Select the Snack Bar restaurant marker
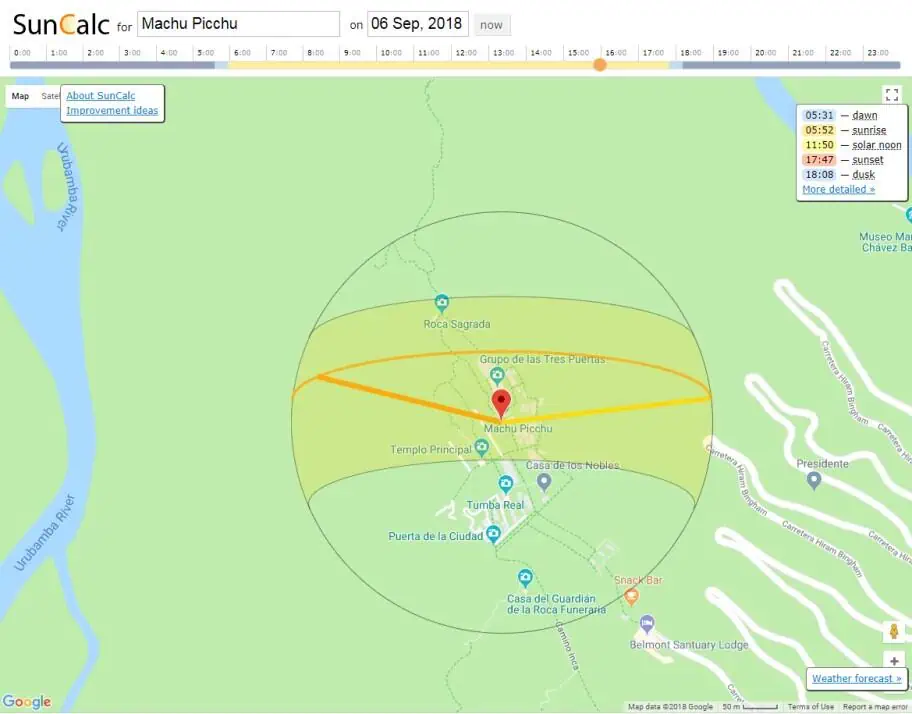The image size is (912, 714). 631,597
